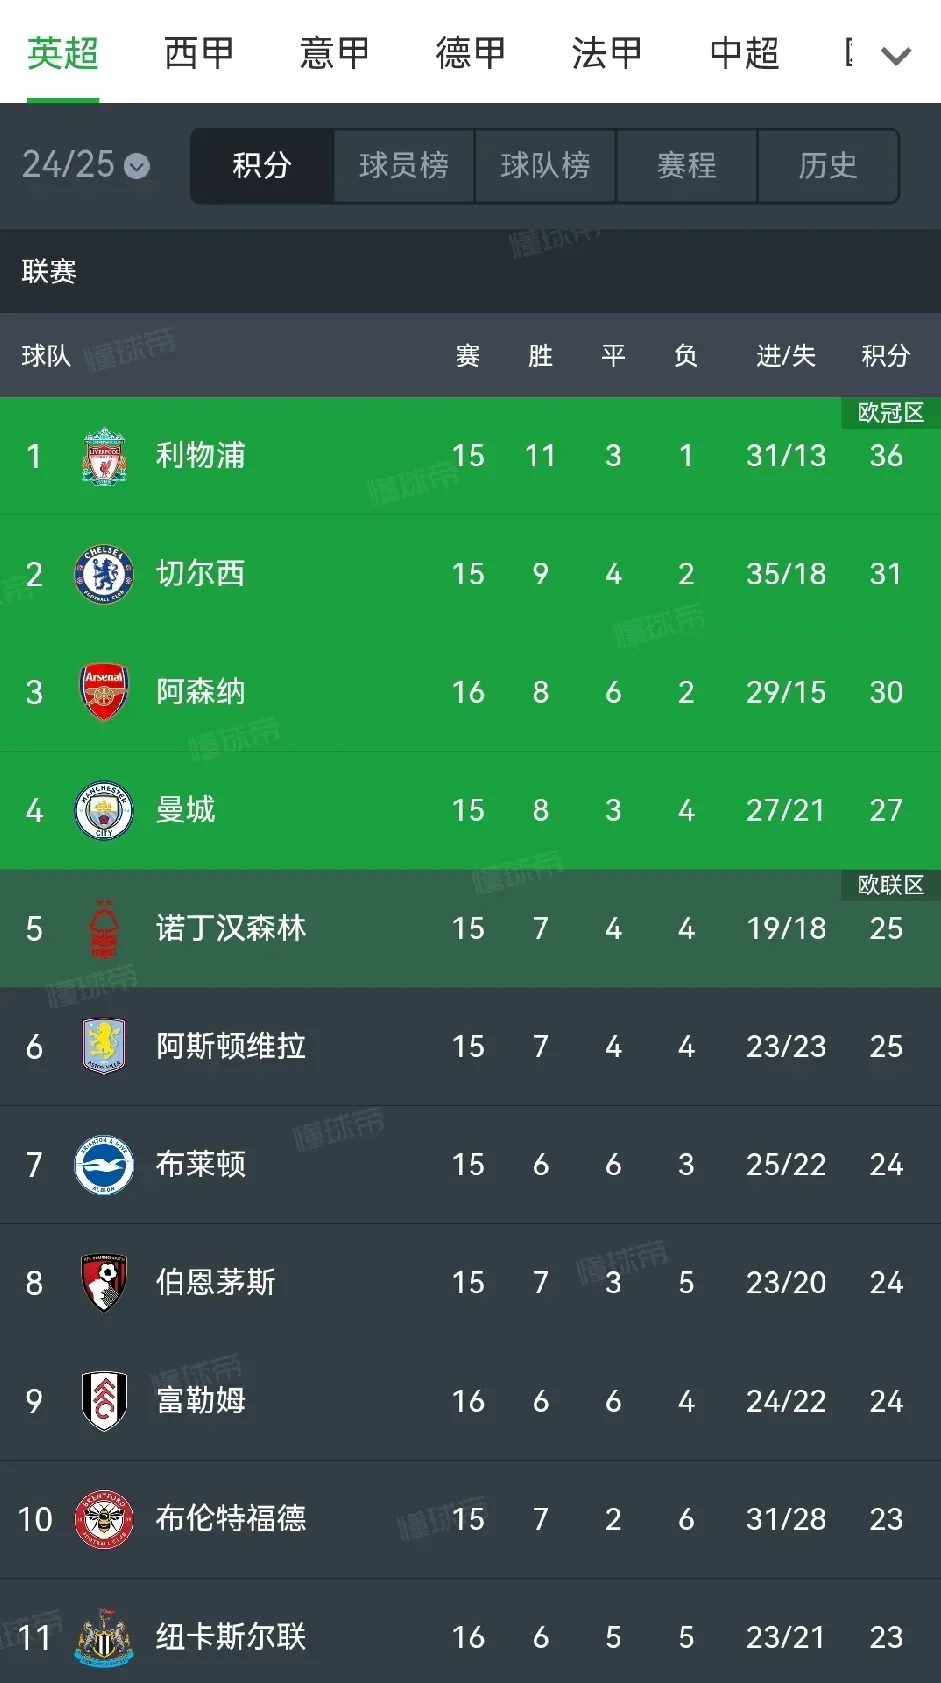
Task: Open the 纽卡斯尔联 team row
Action: point(470,1632)
